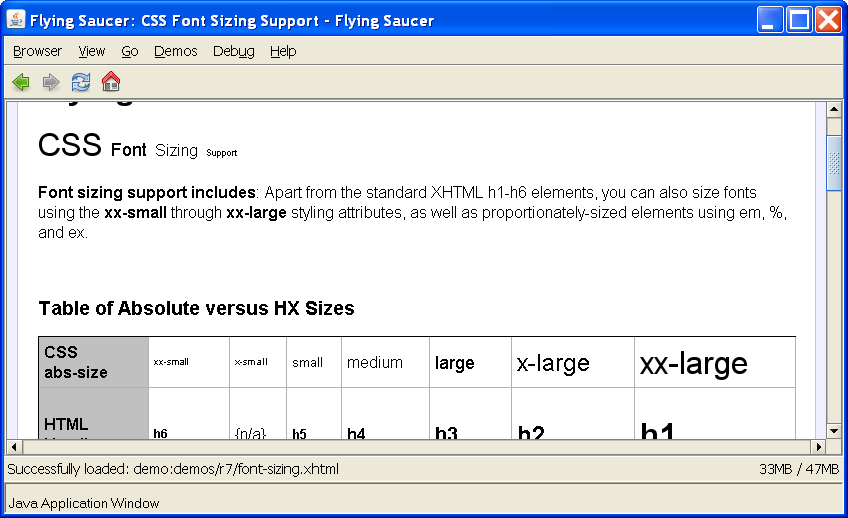This screenshot has width=848, height=518.
Task: Open the Go menu
Action: [x=130, y=51]
